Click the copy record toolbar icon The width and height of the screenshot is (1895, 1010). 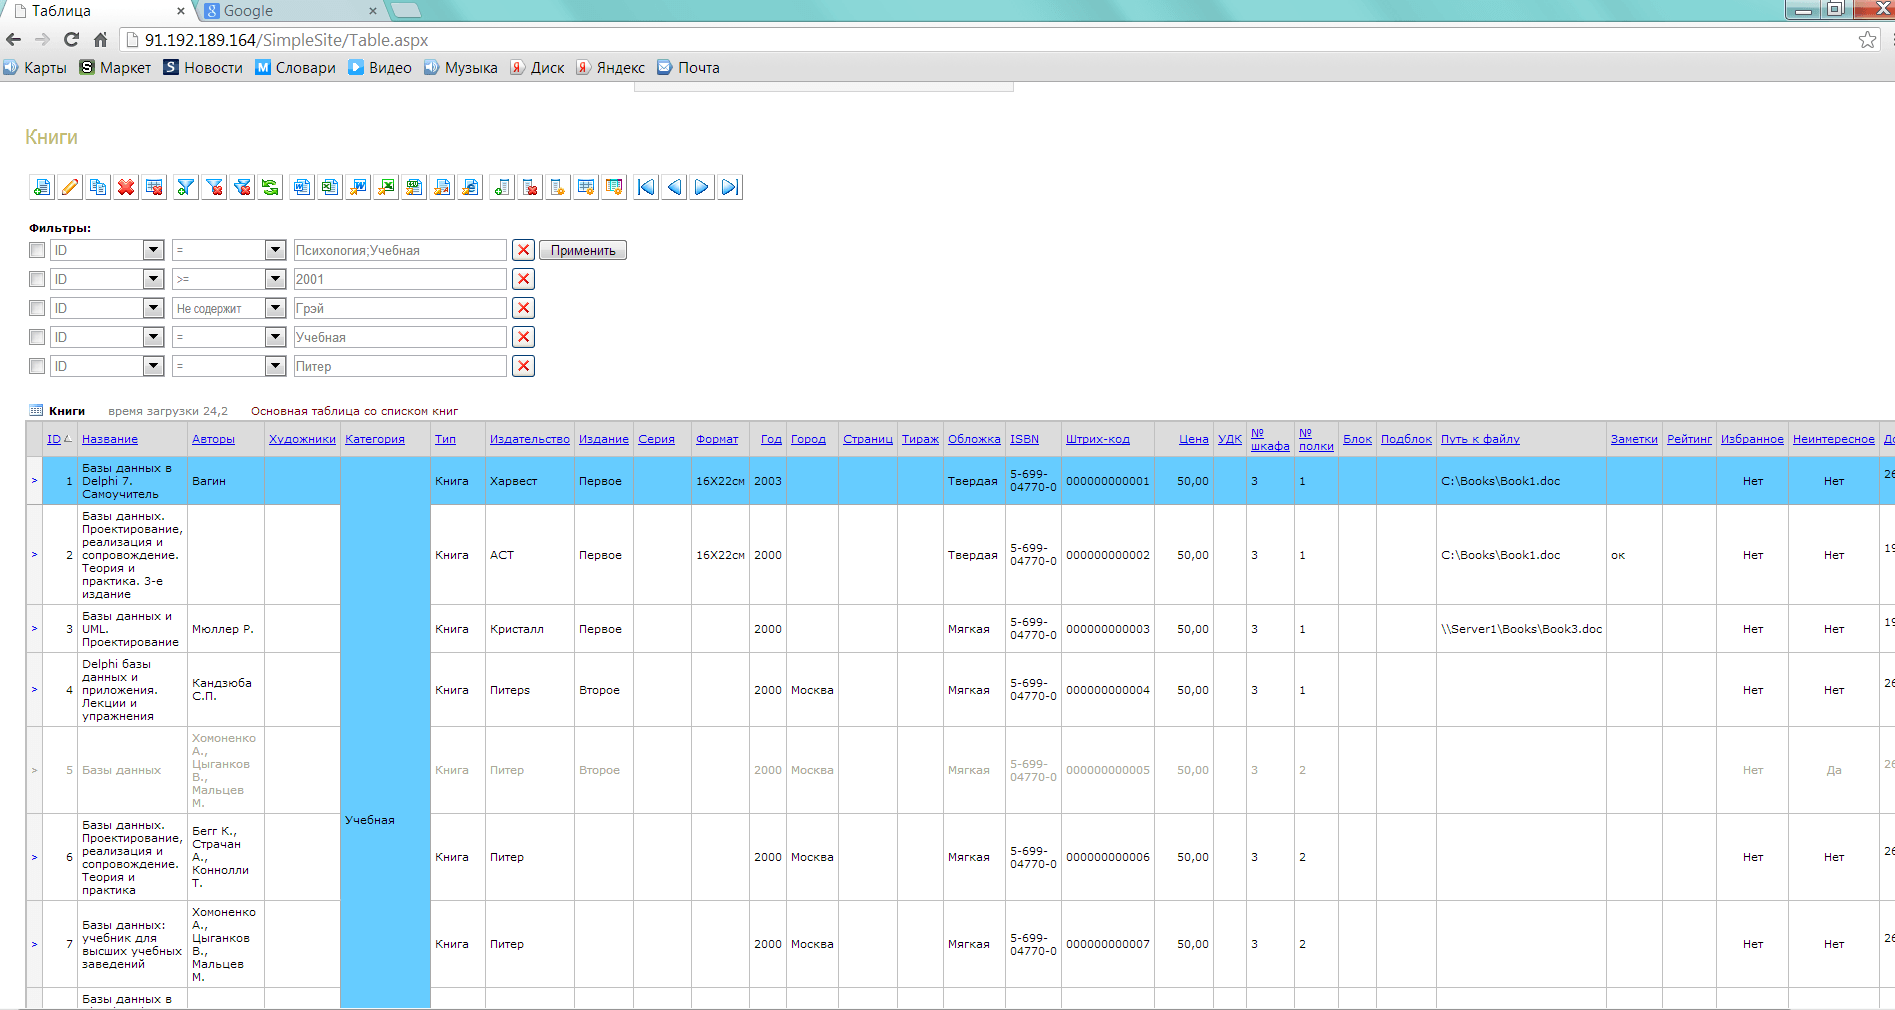(x=98, y=187)
